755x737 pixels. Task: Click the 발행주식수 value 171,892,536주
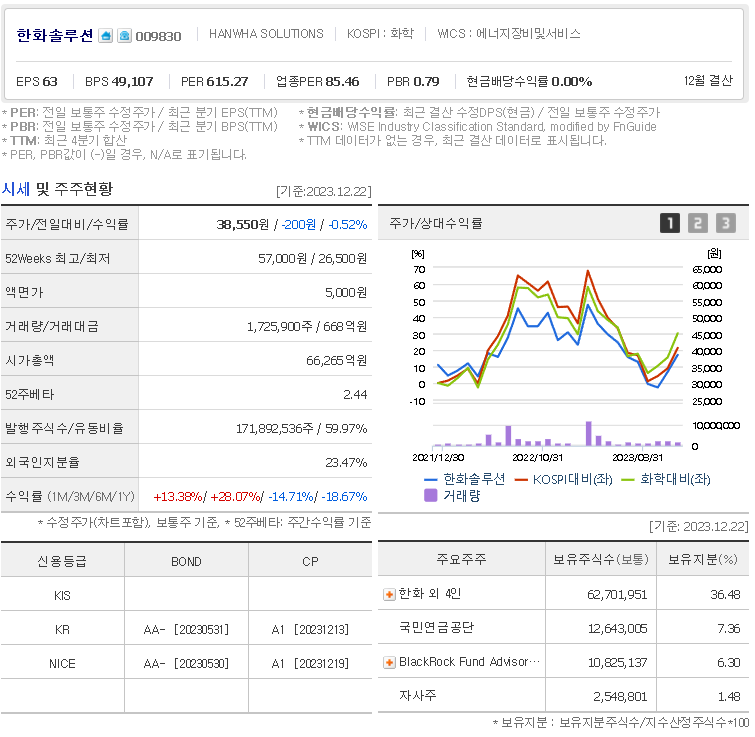(x=274, y=428)
